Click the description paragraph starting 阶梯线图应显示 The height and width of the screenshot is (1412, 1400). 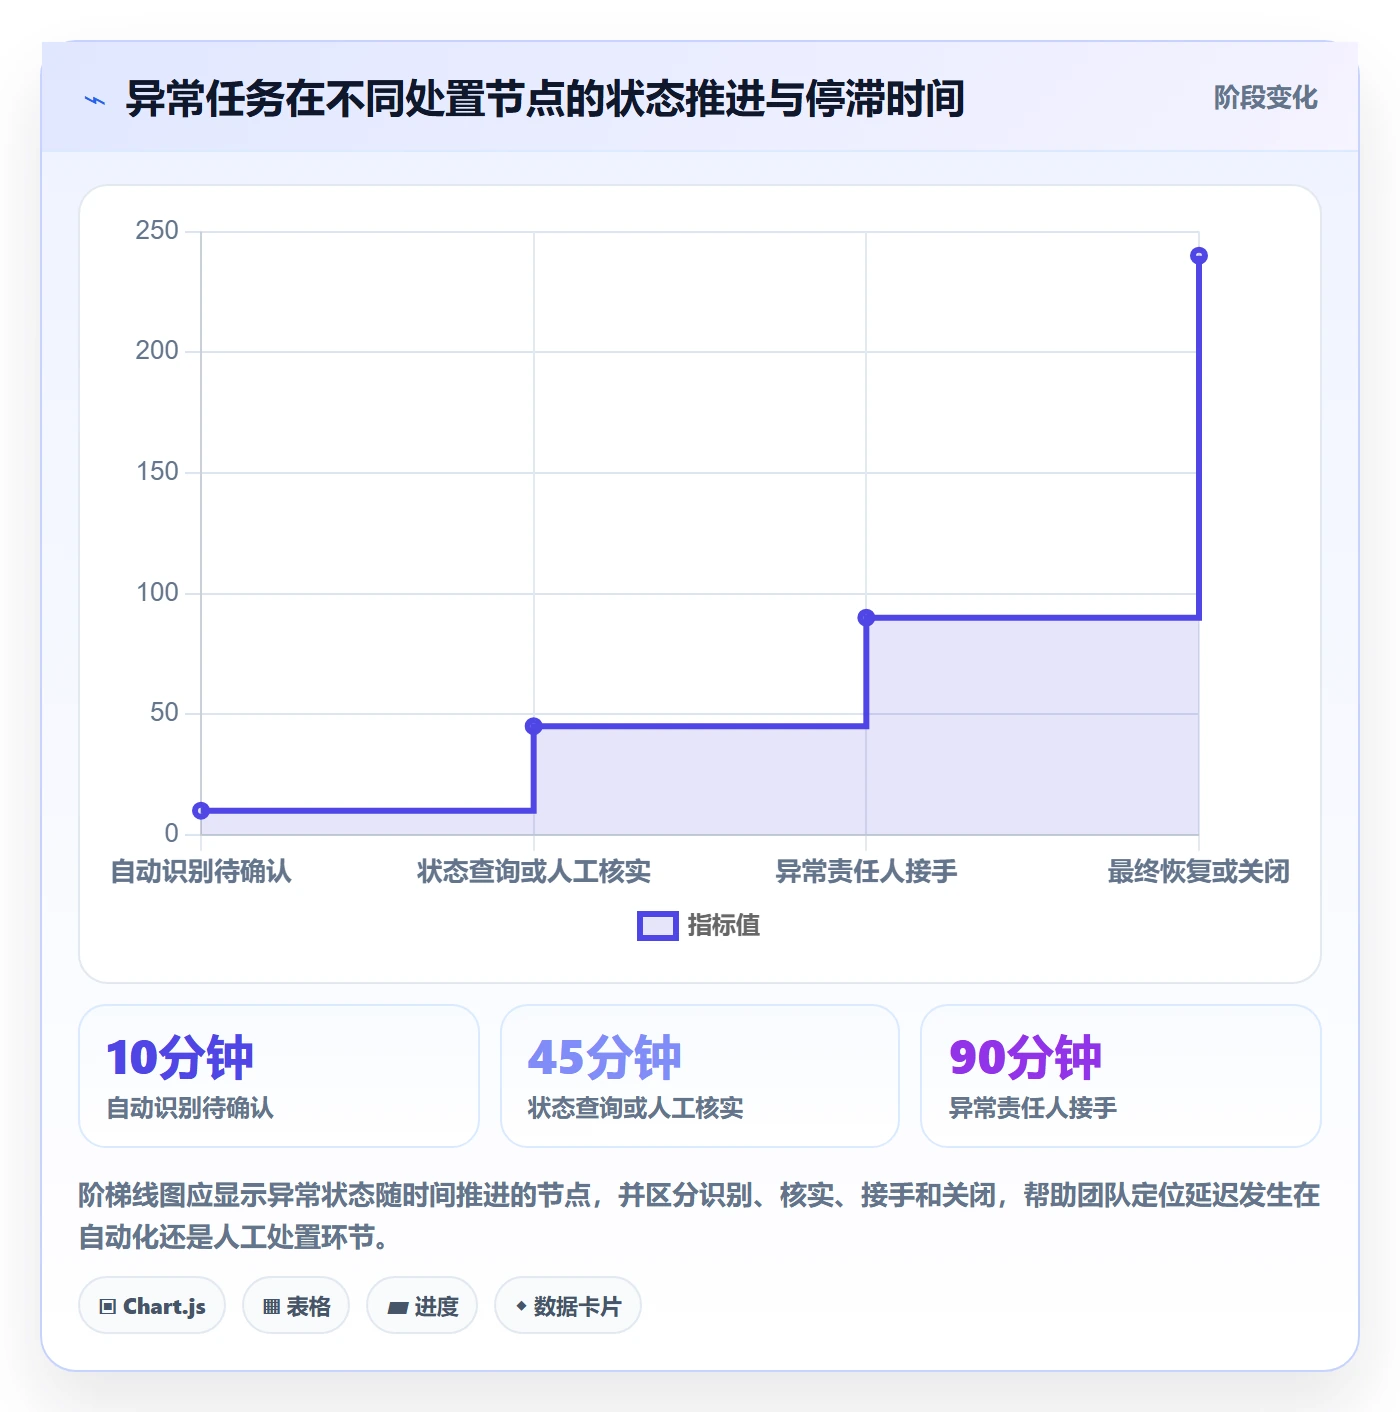[699, 1216]
